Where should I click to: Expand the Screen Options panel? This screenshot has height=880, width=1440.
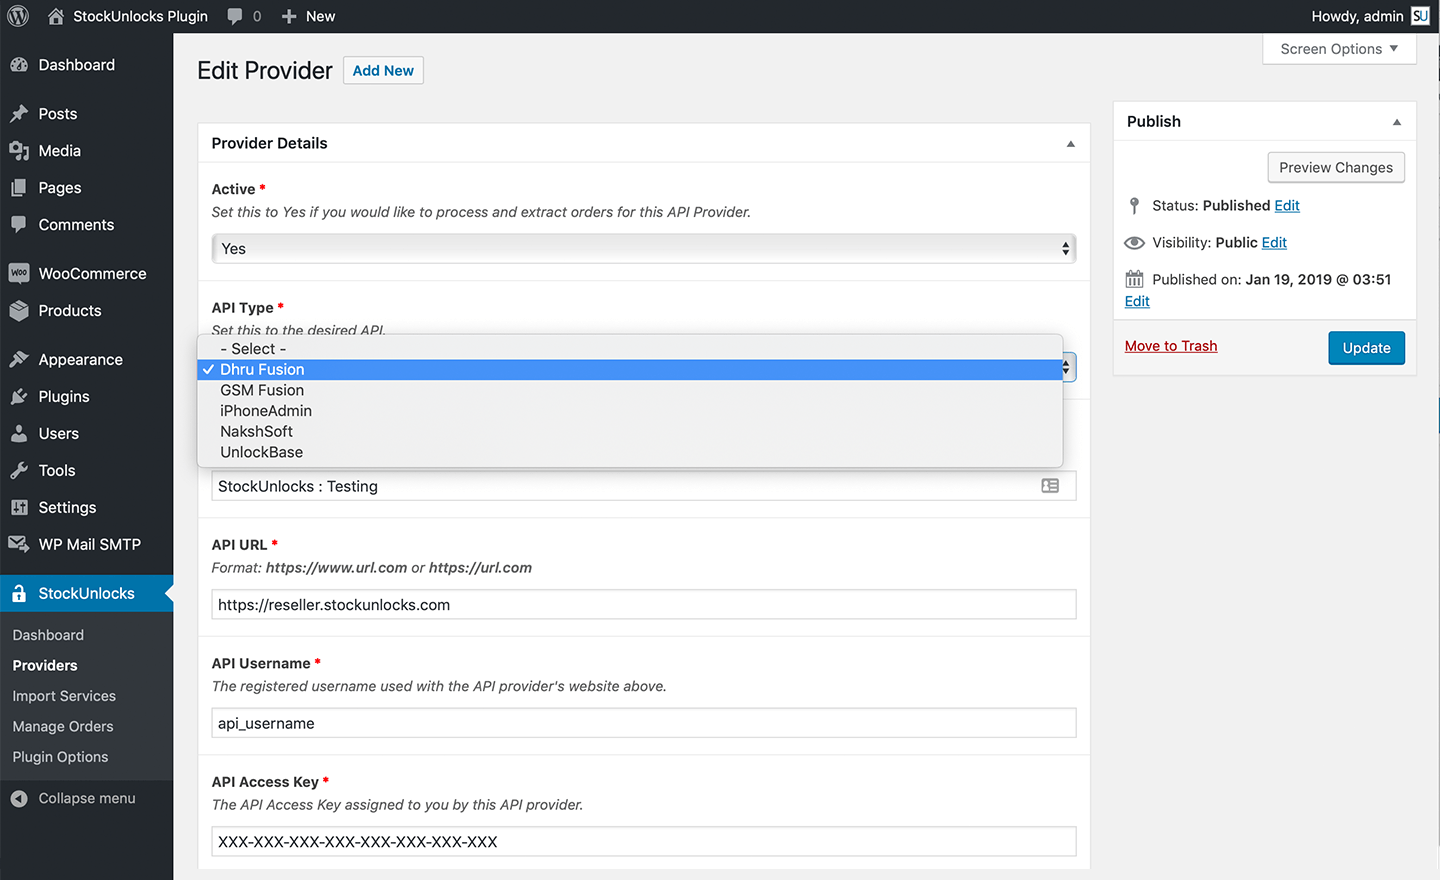(x=1339, y=49)
